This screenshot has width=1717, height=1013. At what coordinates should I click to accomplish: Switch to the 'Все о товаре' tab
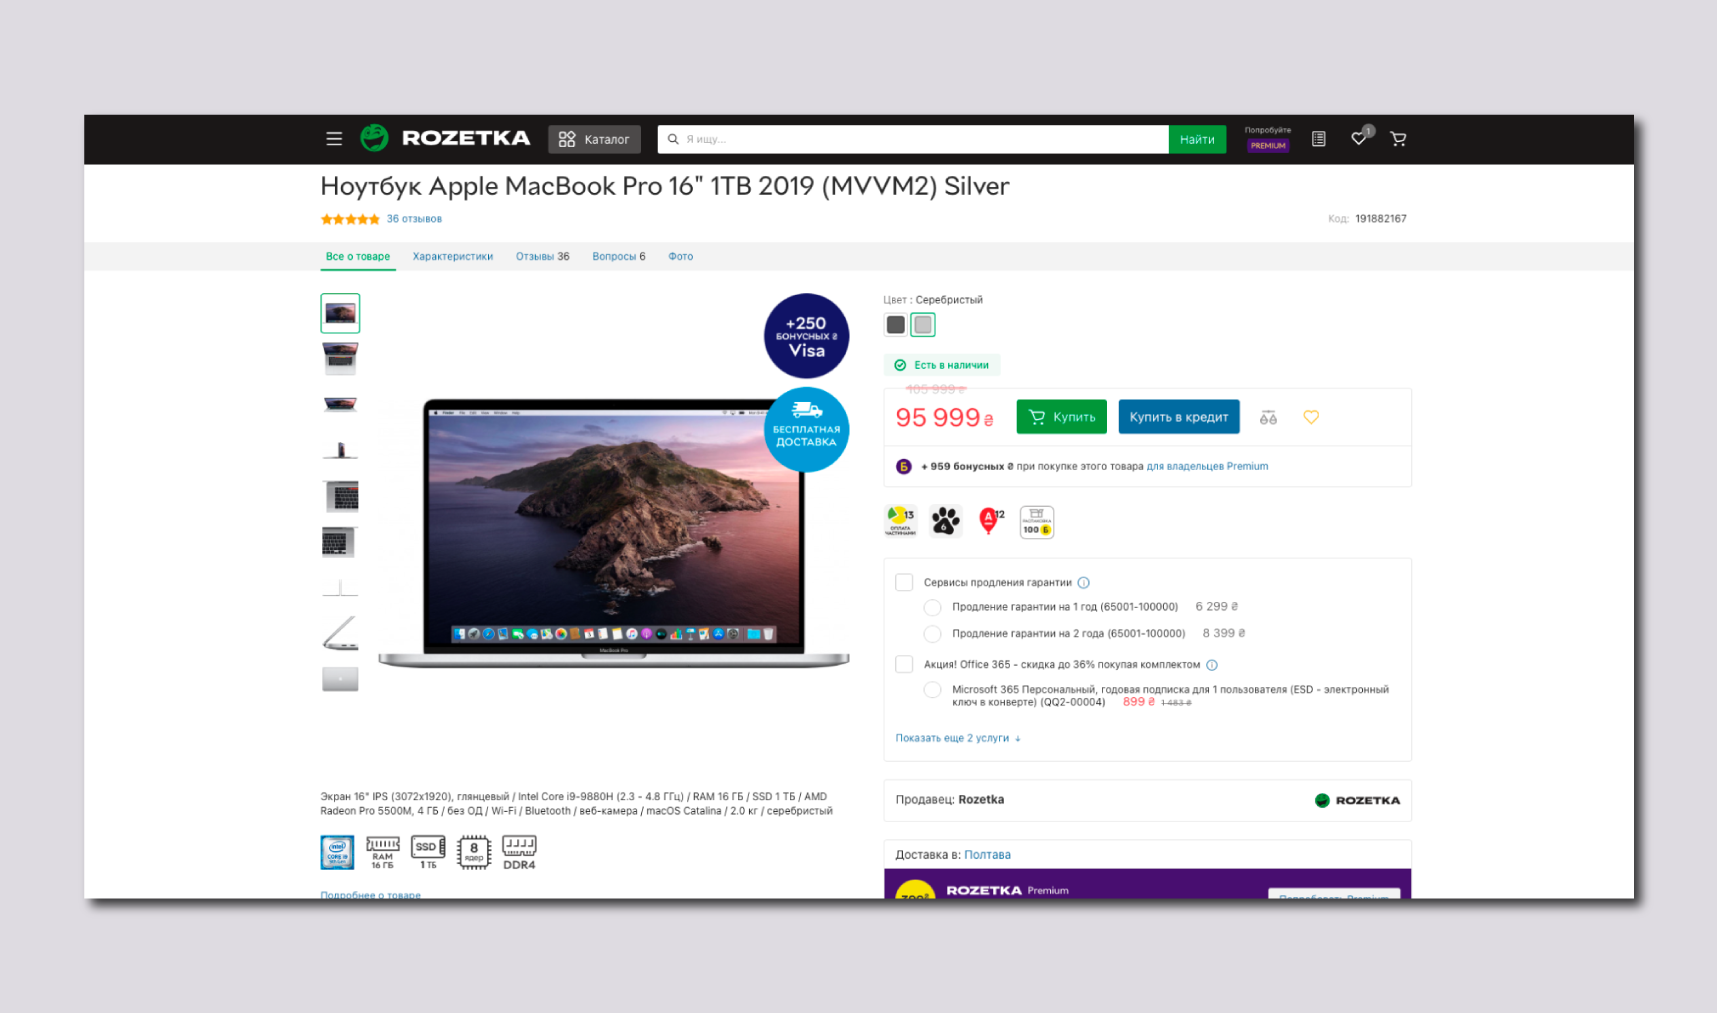click(x=358, y=257)
